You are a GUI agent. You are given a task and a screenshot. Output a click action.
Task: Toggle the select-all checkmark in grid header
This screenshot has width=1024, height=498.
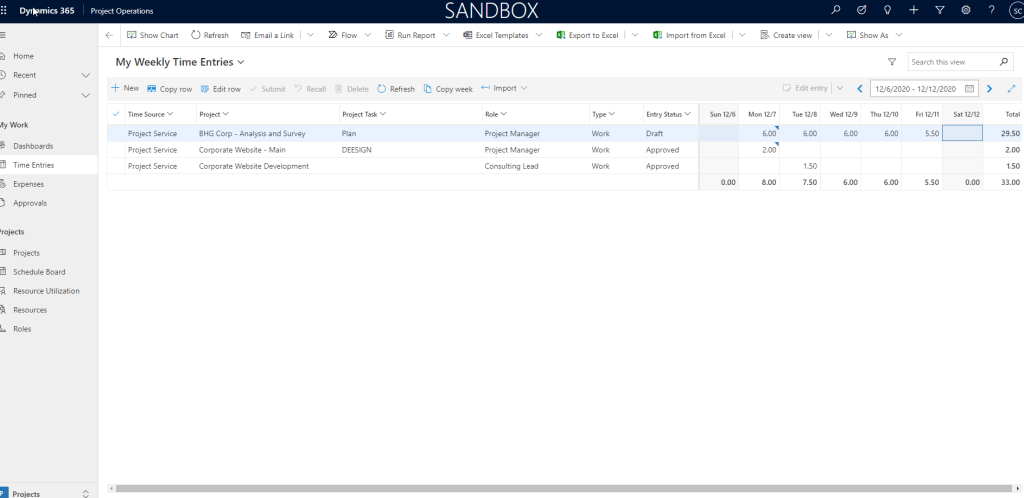click(116, 114)
